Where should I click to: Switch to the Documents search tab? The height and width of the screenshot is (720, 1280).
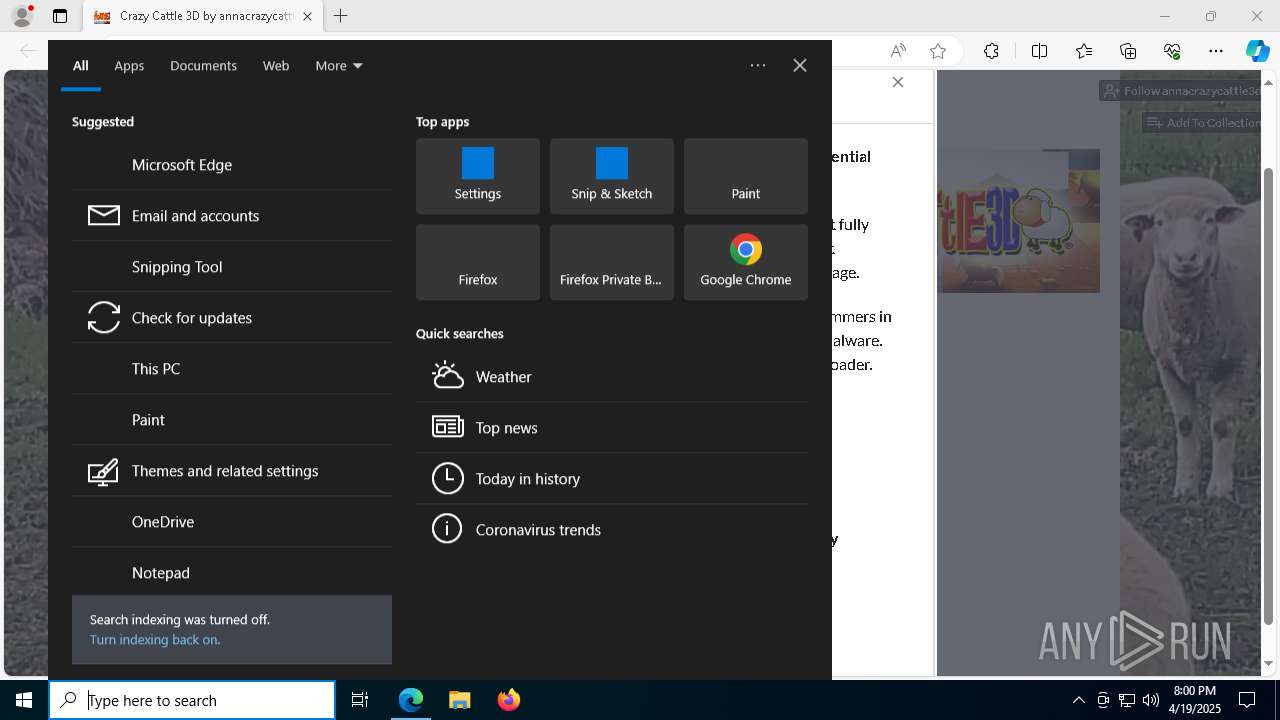pyautogui.click(x=203, y=65)
